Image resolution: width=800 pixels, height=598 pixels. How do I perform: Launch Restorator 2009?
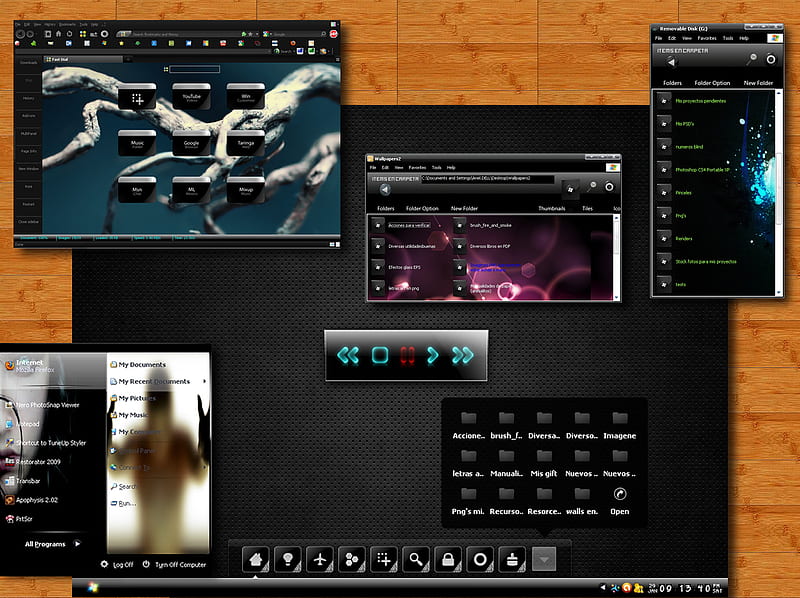coord(33,462)
